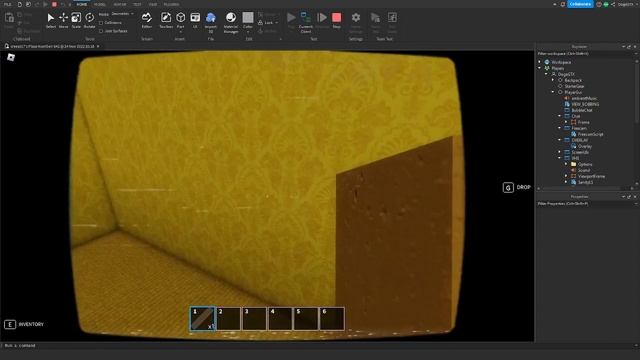640x360 pixels.
Task: Switch to the VIEW ribbon tab
Action: (x=153, y=4)
